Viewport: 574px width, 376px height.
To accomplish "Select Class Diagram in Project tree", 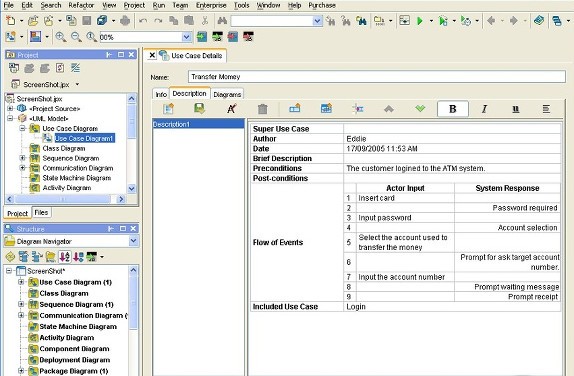I will tap(64, 148).
